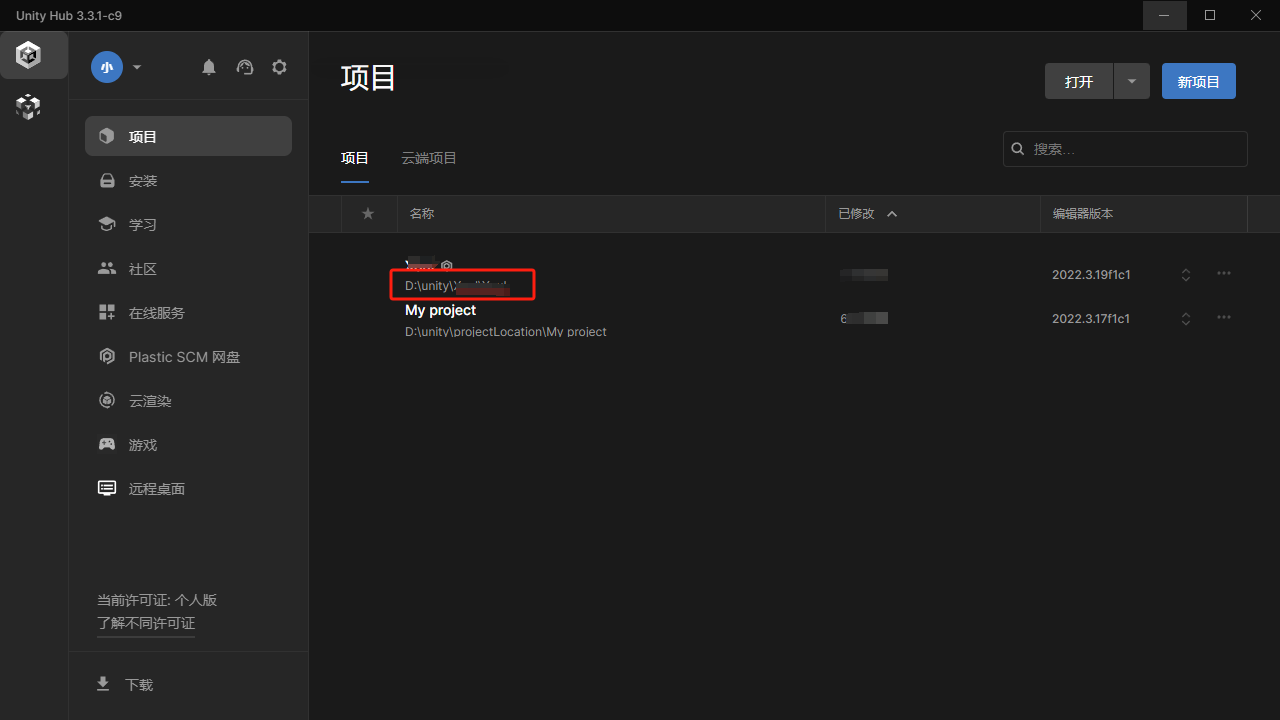This screenshot has width=1280, height=720.
Task: Sort projects by 名称 column
Action: pyautogui.click(x=422, y=214)
